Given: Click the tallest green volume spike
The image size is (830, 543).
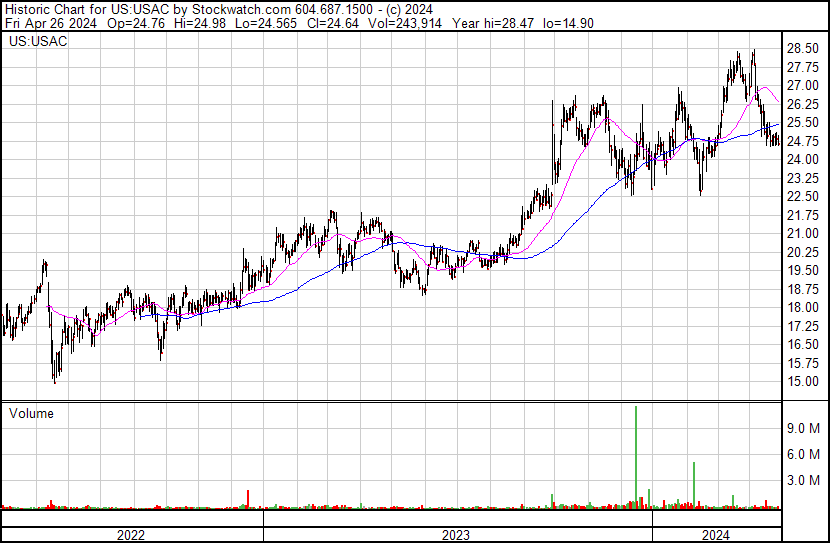Looking at the screenshot, I should pyautogui.click(x=636, y=457).
